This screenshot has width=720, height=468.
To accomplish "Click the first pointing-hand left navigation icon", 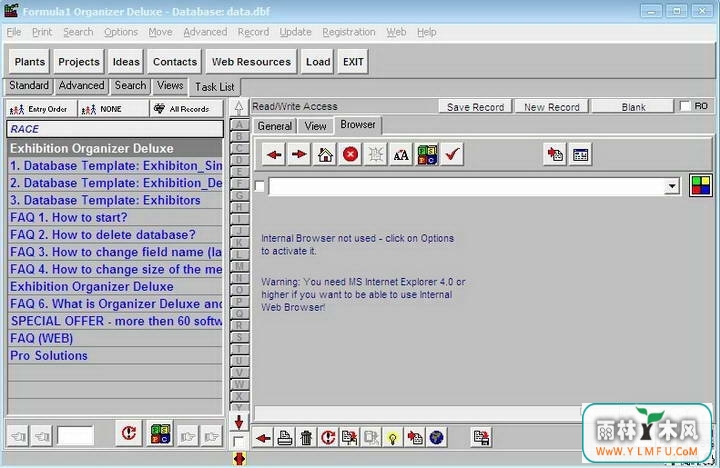I will point(18,436).
